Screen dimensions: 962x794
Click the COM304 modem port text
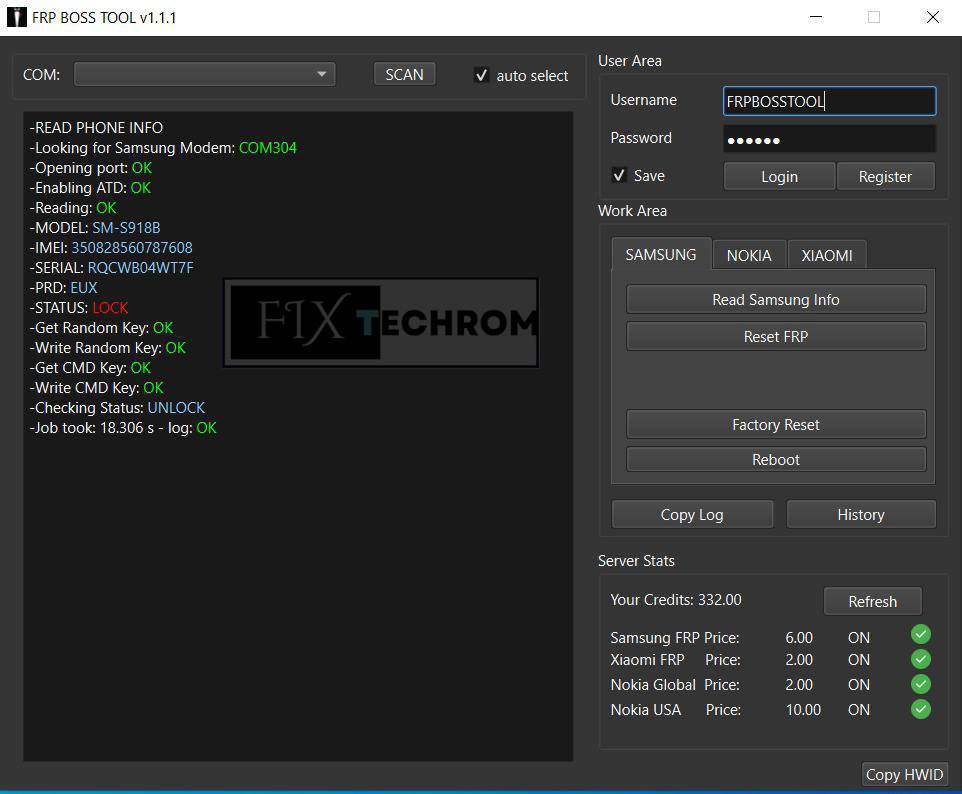[267, 148]
